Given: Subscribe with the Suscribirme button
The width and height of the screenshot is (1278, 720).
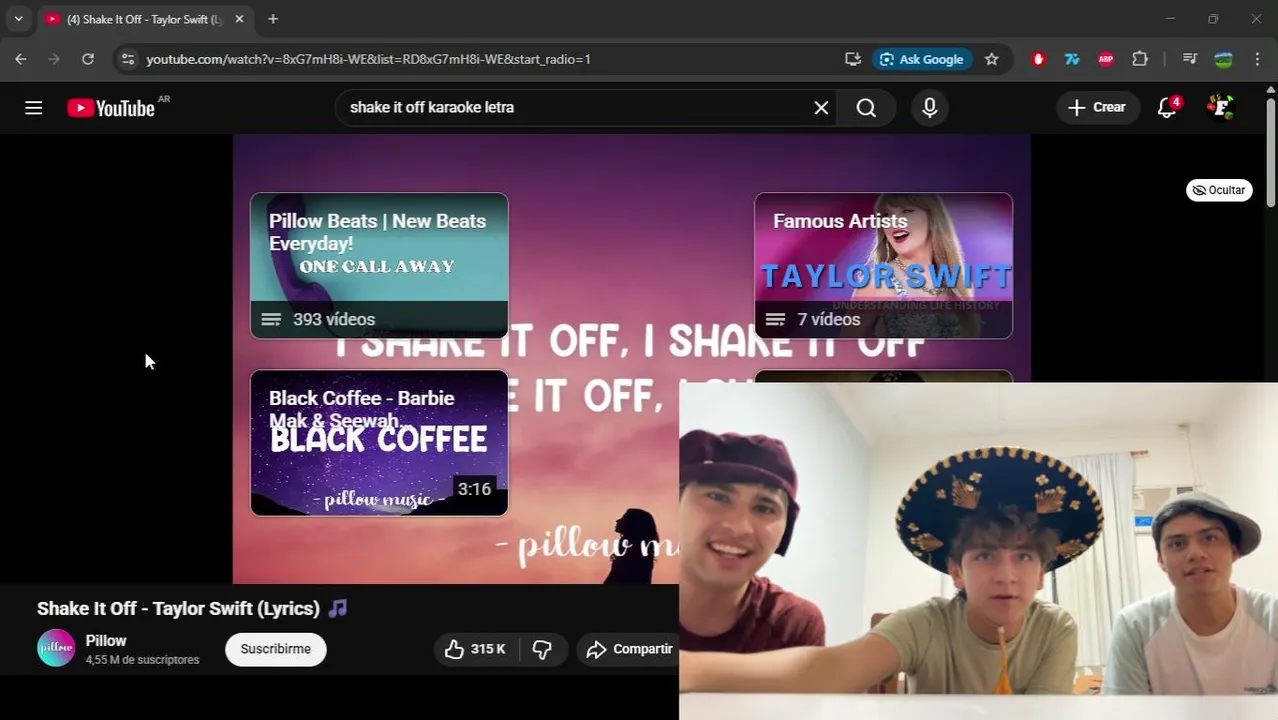Looking at the screenshot, I should pyautogui.click(x=276, y=649).
